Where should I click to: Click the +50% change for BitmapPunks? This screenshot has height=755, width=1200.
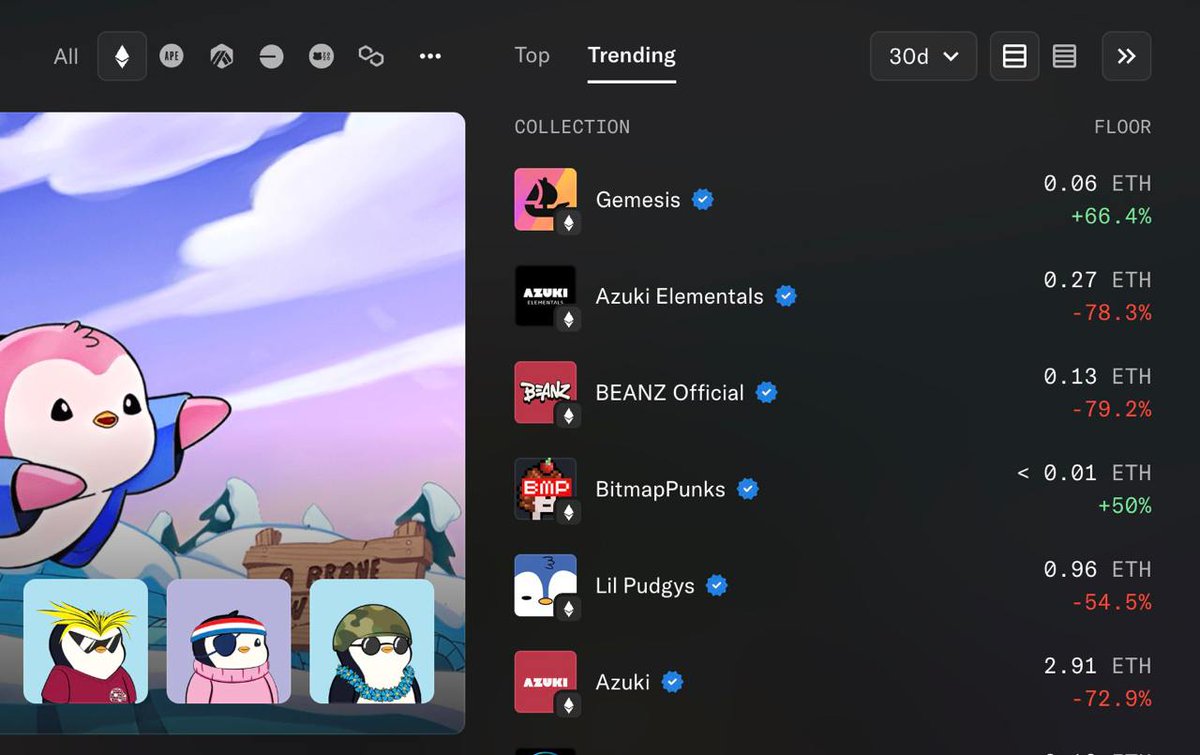[x=1124, y=506]
